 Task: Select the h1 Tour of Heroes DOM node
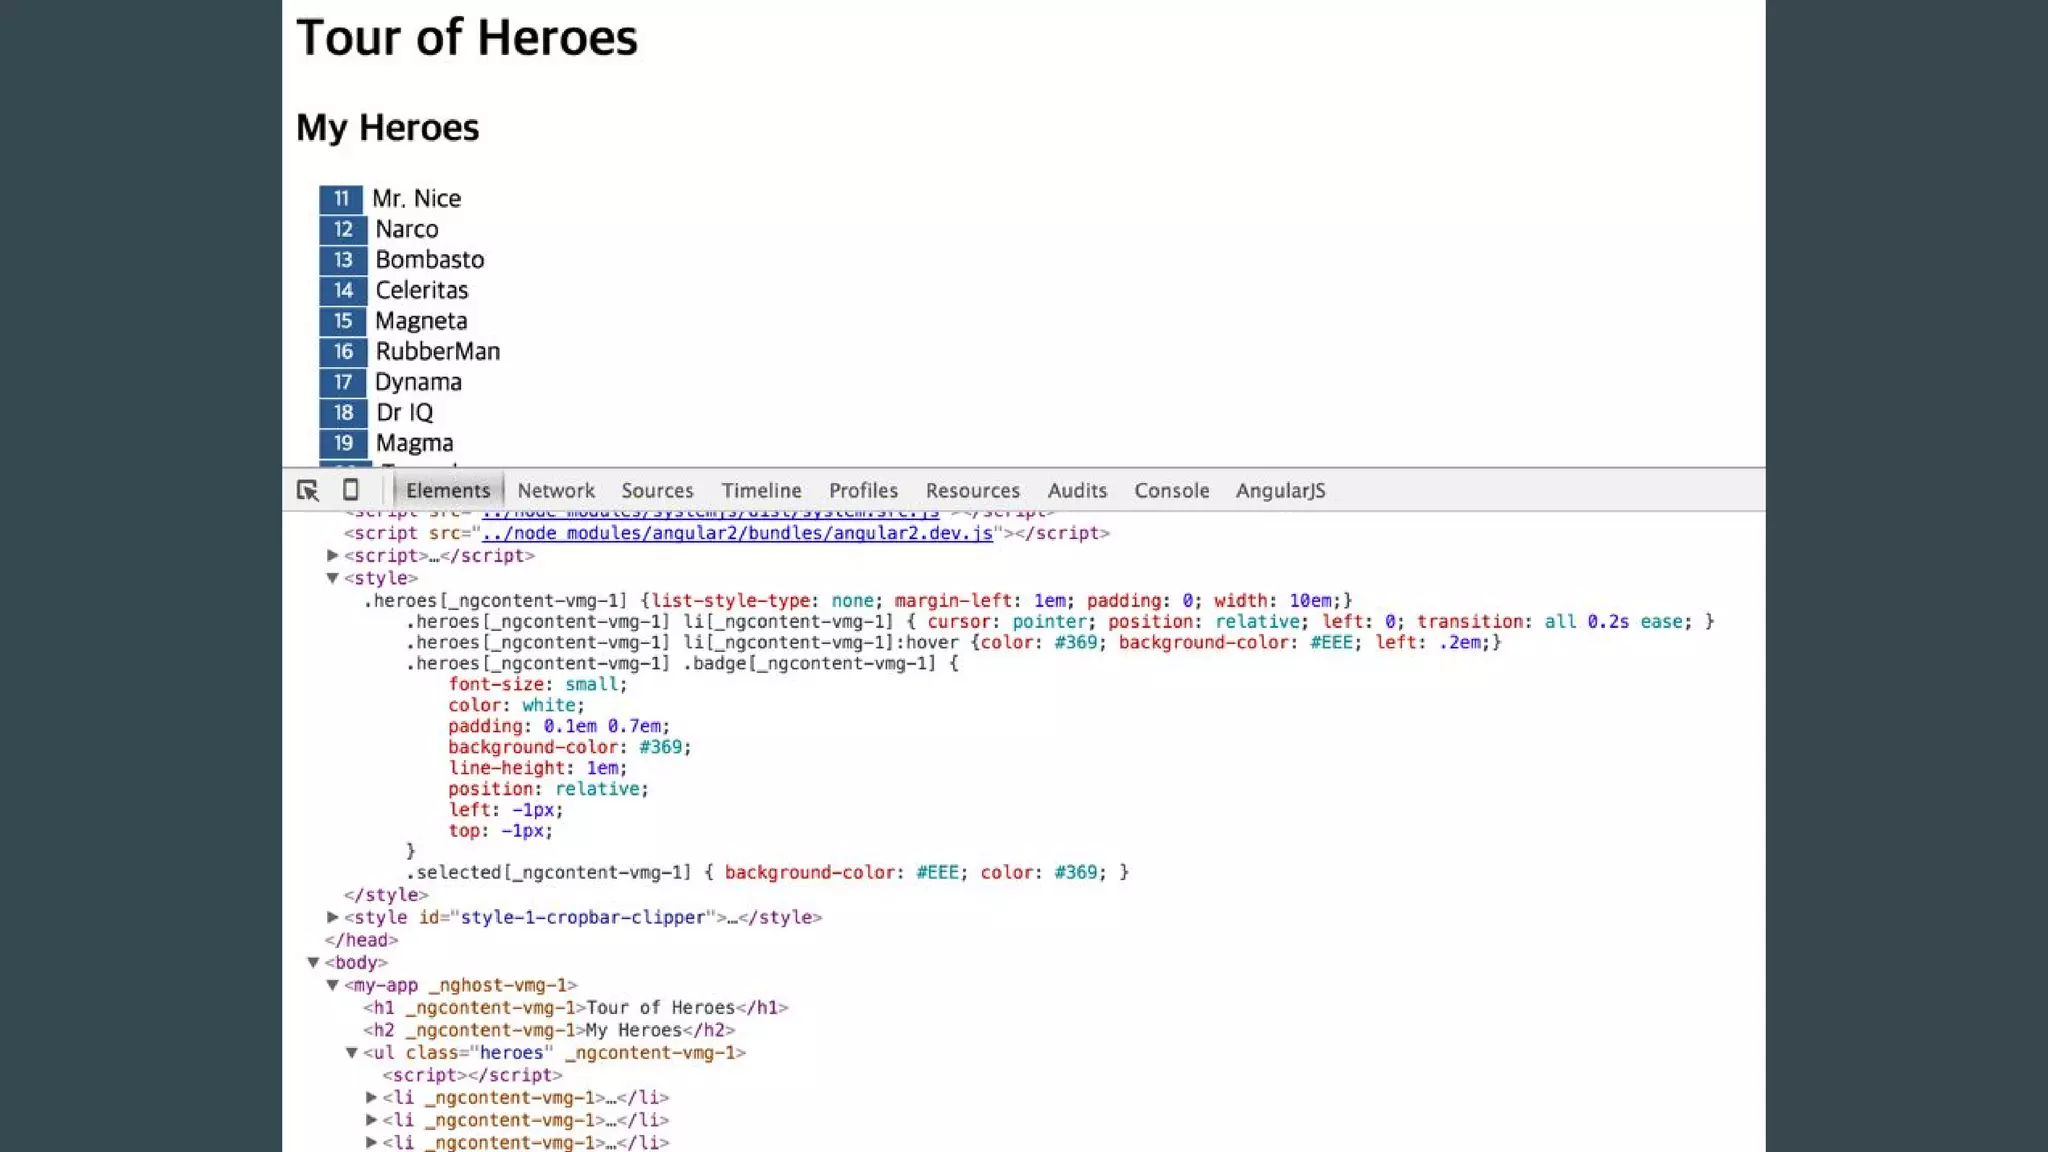point(575,1008)
